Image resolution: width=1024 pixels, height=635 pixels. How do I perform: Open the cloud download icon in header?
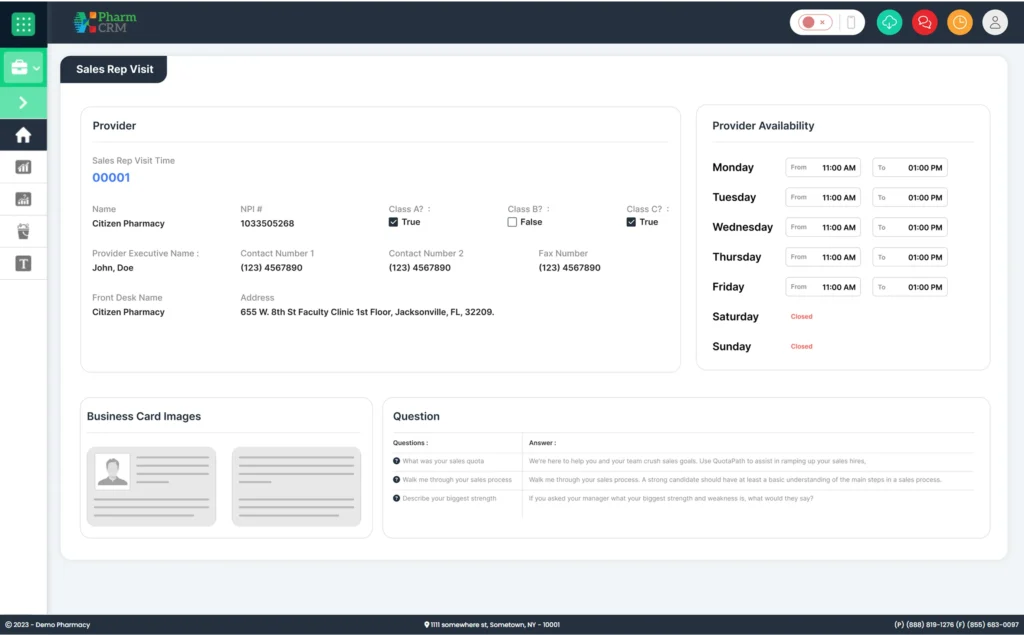tap(891, 22)
